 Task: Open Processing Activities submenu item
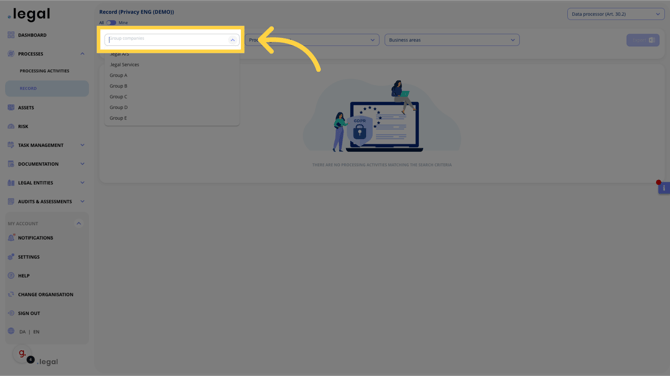44,71
